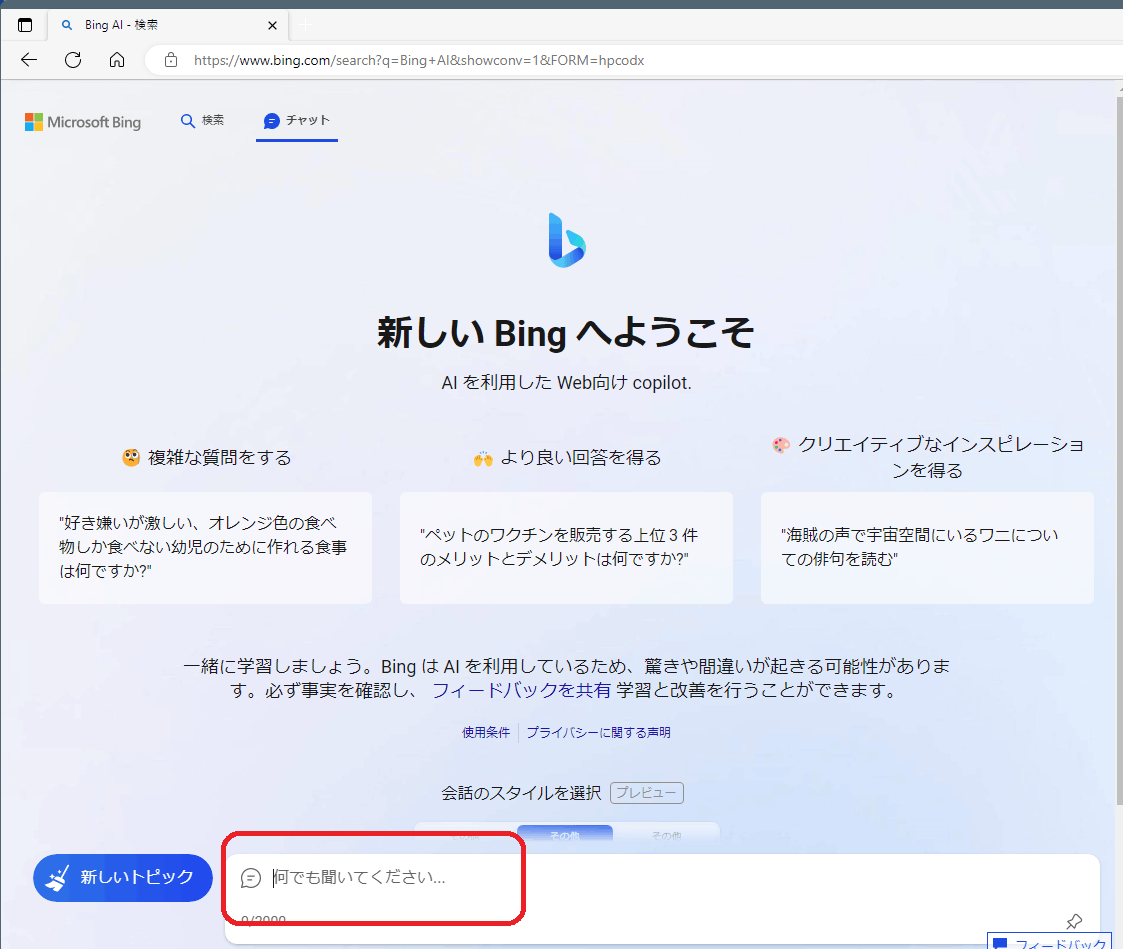The height and width of the screenshot is (949, 1123).
Task: Click the address bar URL
Action: click(x=419, y=60)
